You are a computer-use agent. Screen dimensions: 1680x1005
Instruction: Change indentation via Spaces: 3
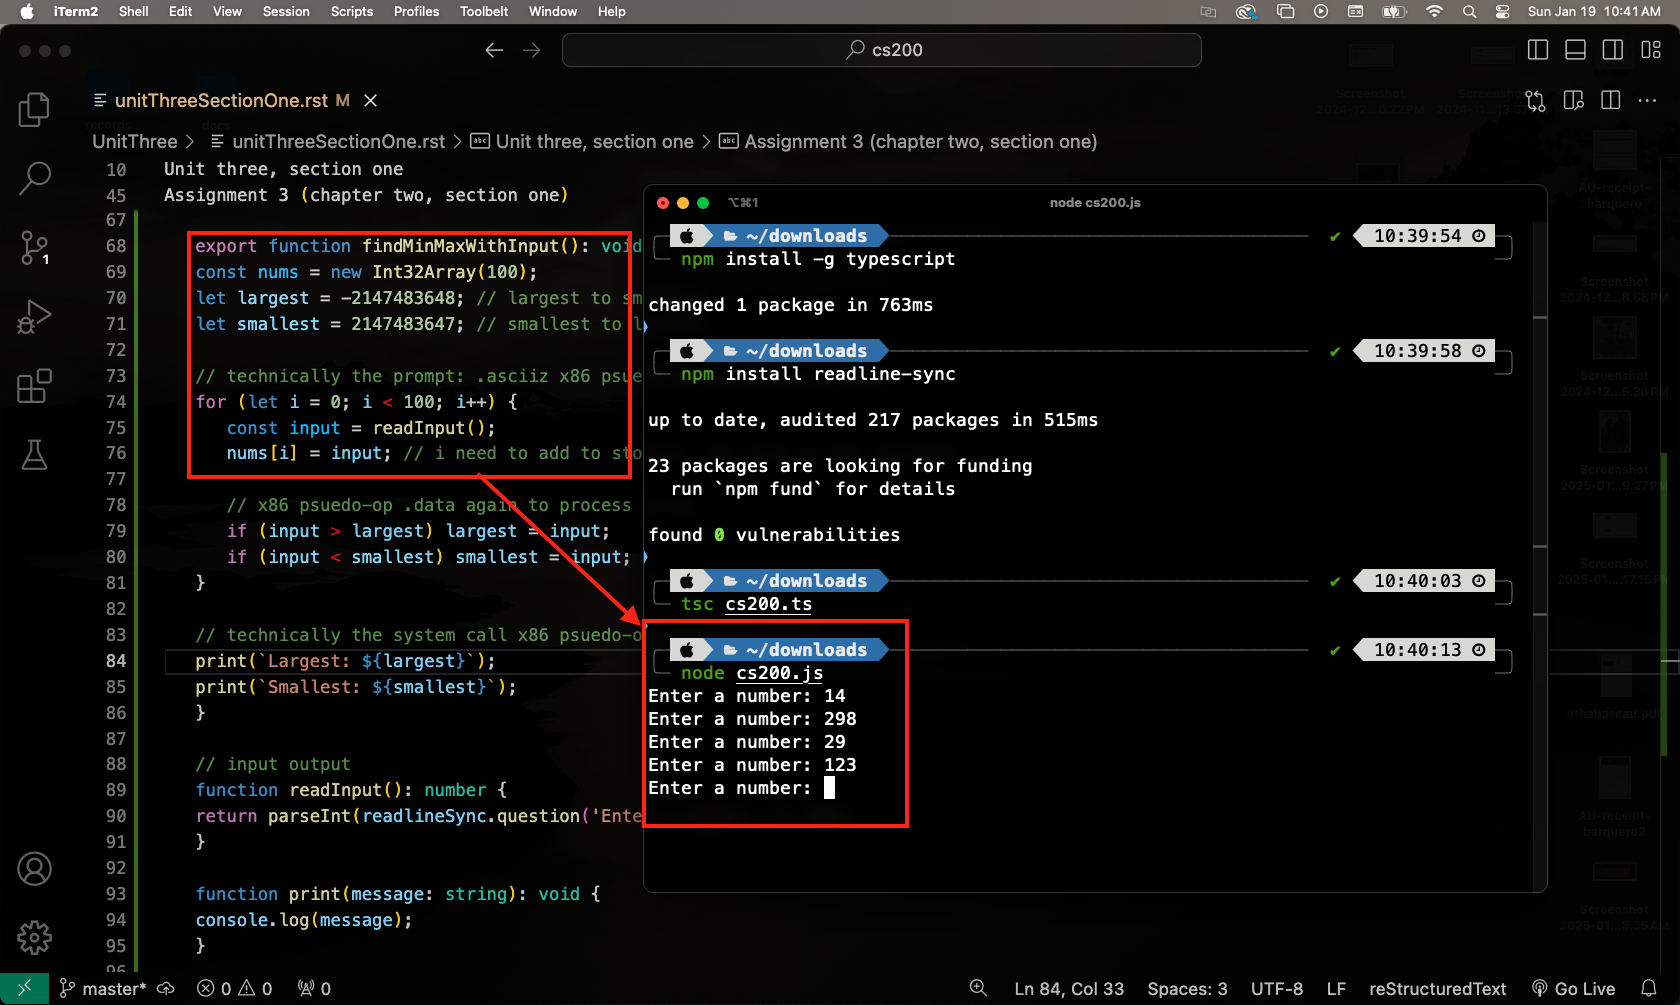point(1187,988)
